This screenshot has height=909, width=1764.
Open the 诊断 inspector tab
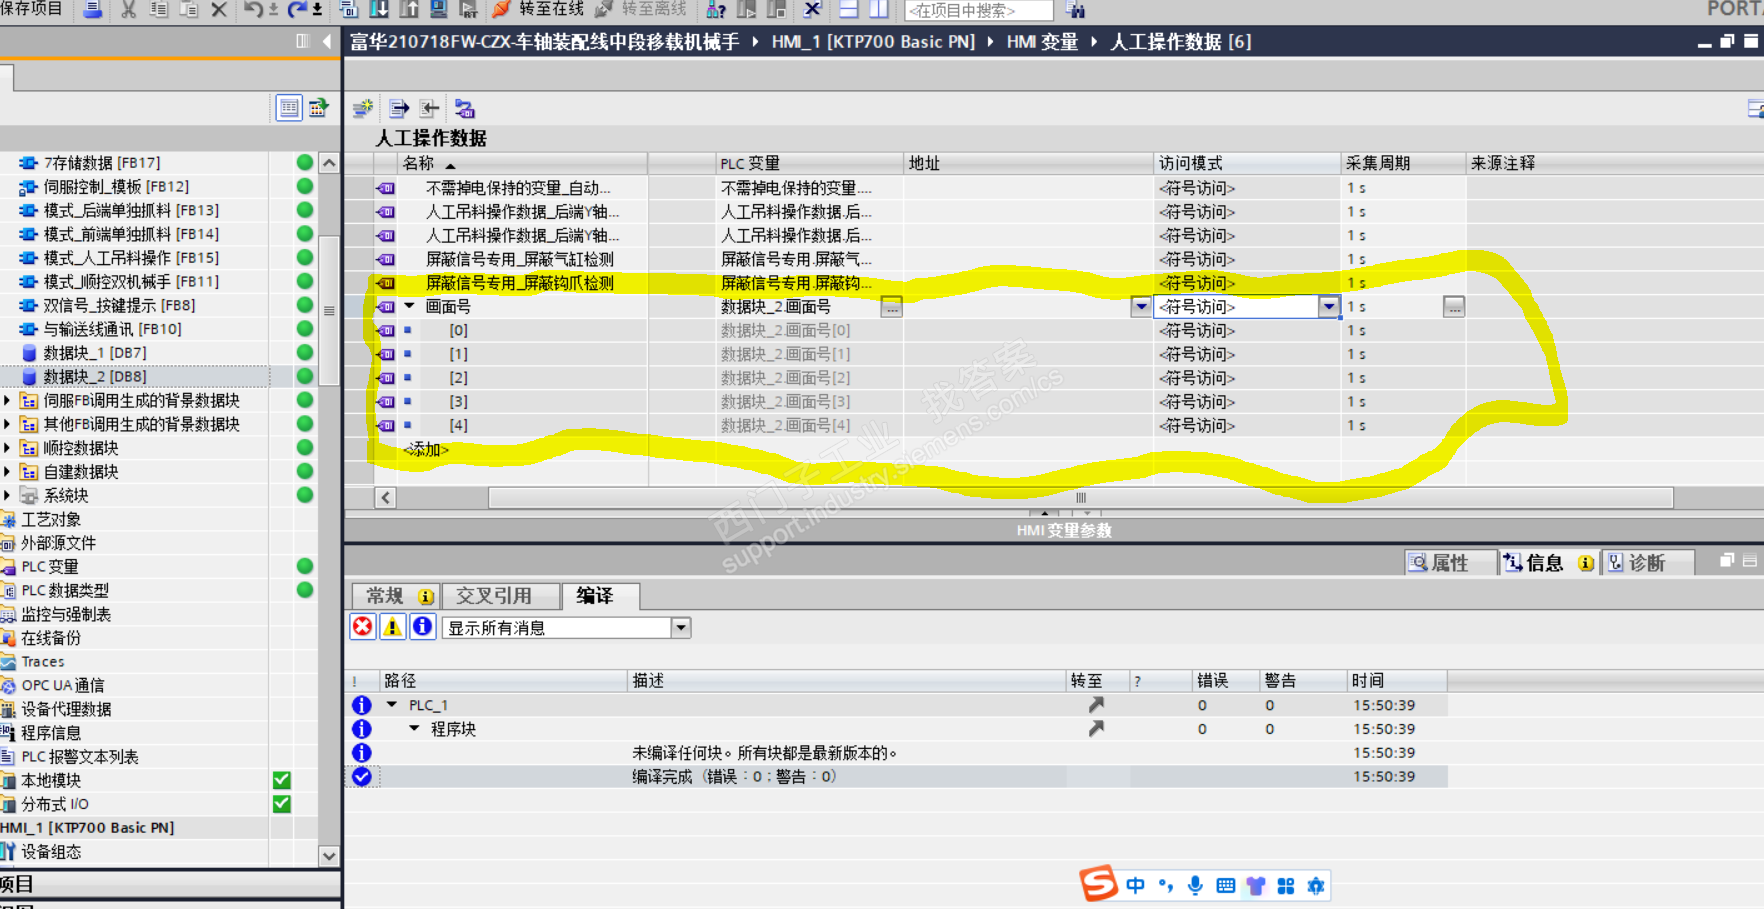[1646, 563]
